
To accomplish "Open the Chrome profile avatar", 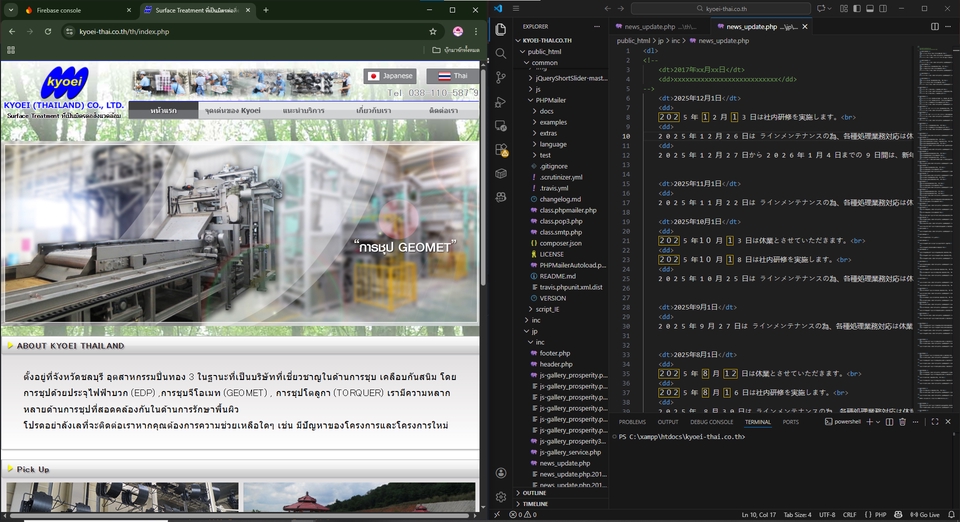I will click(x=458, y=31).
